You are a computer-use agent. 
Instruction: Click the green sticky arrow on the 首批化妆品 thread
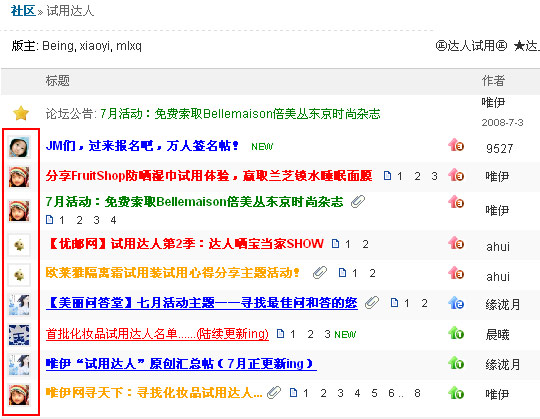click(456, 333)
